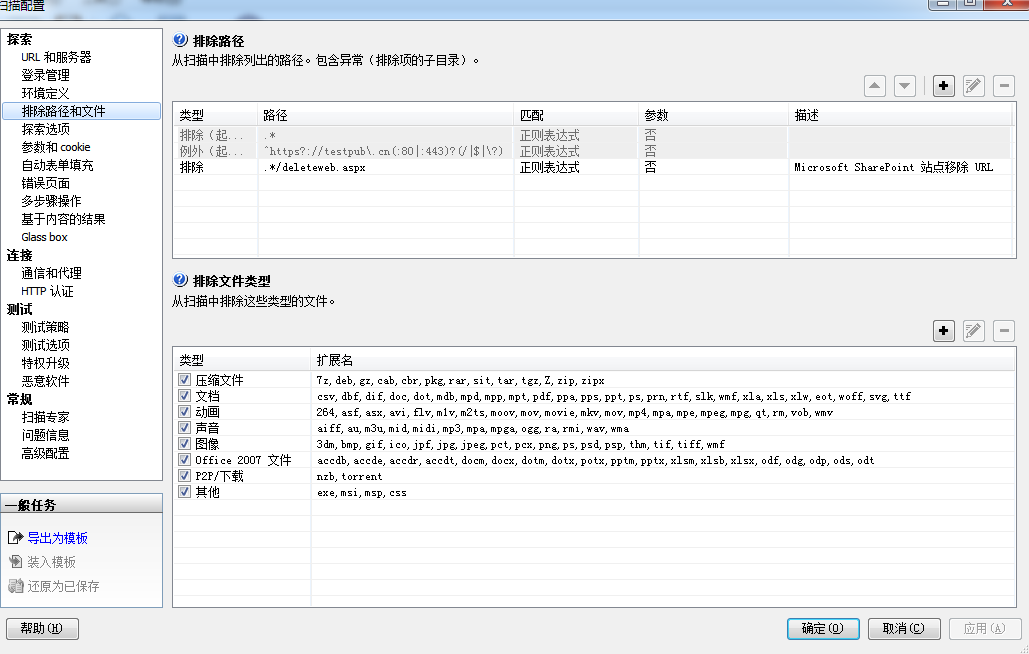The image size is (1029, 654).
Task: Edit the selected excluded file type
Action: pyautogui.click(x=974, y=331)
